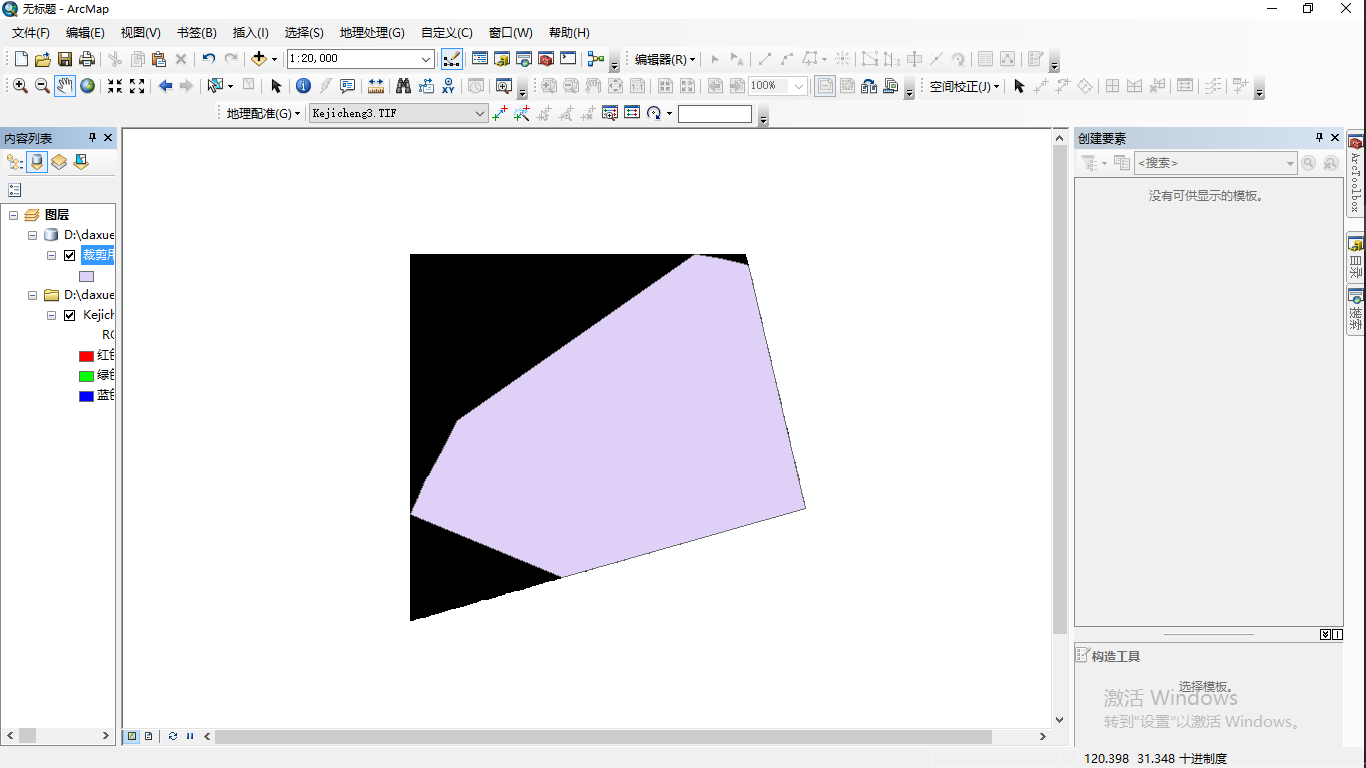Open the Identify tool
The width and height of the screenshot is (1366, 768).
click(x=303, y=86)
